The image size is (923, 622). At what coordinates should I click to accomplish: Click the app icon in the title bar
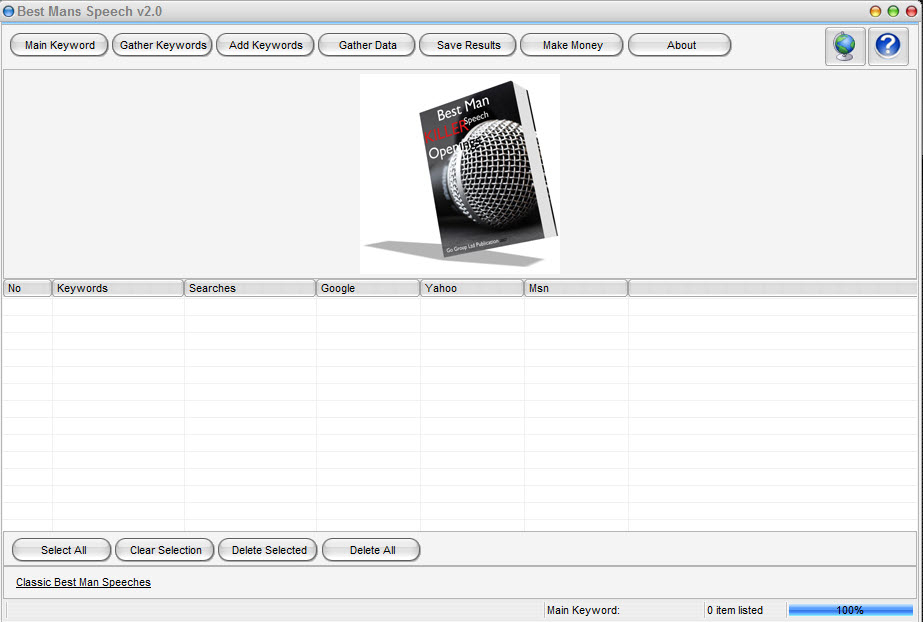[x=9, y=11]
